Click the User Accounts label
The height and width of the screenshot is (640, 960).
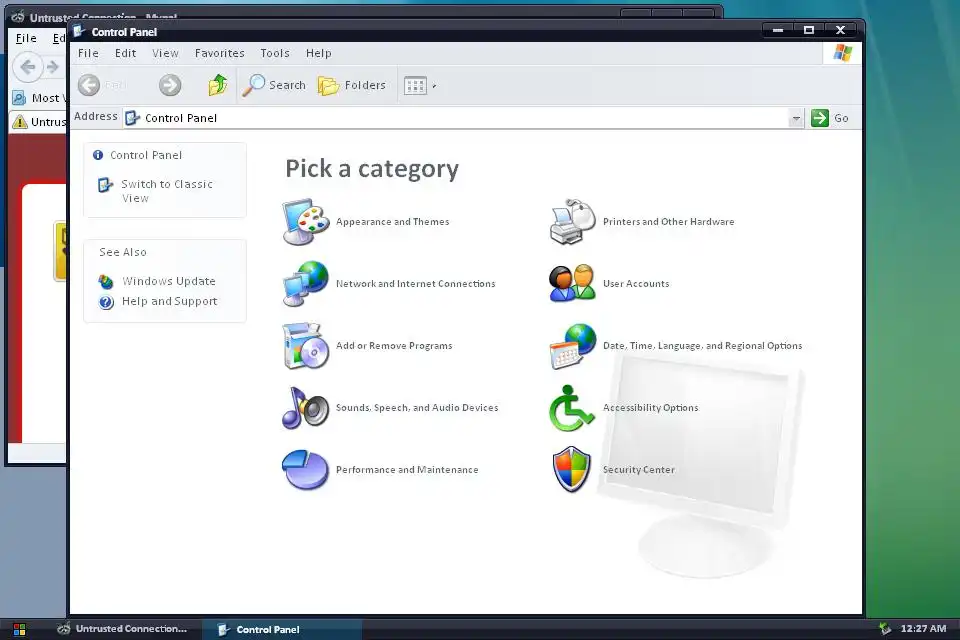636,284
